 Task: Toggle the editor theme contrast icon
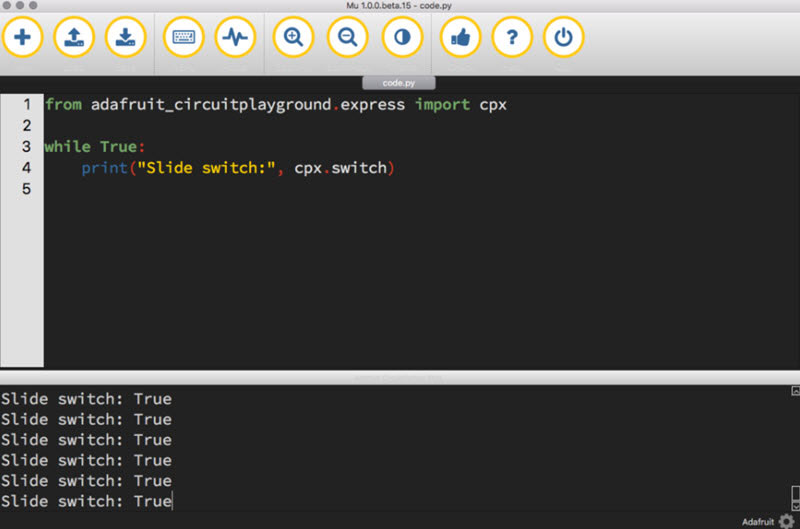pyautogui.click(x=402, y=38)
